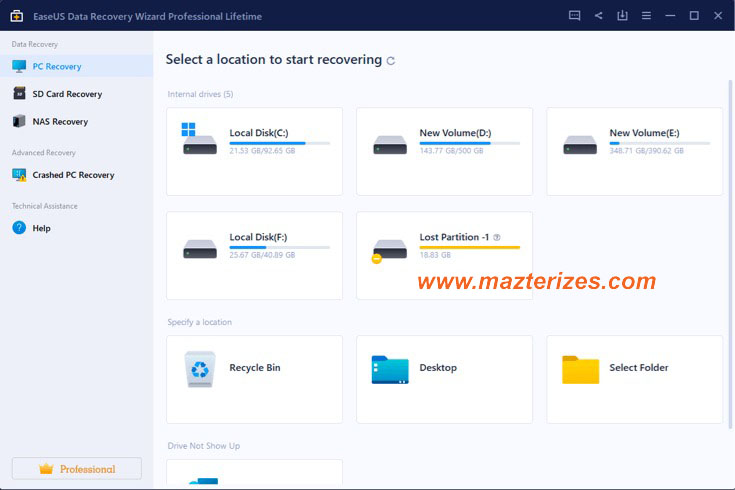Viewport: 735px width, 490px height.
Task: Select the Local Disk(F:) label
Action: [x=258, y=237]
